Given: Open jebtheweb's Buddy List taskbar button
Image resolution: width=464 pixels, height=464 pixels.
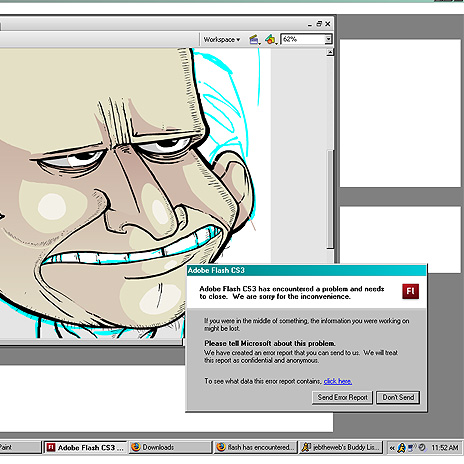Looking at the screenshot, I should point(340,447).
